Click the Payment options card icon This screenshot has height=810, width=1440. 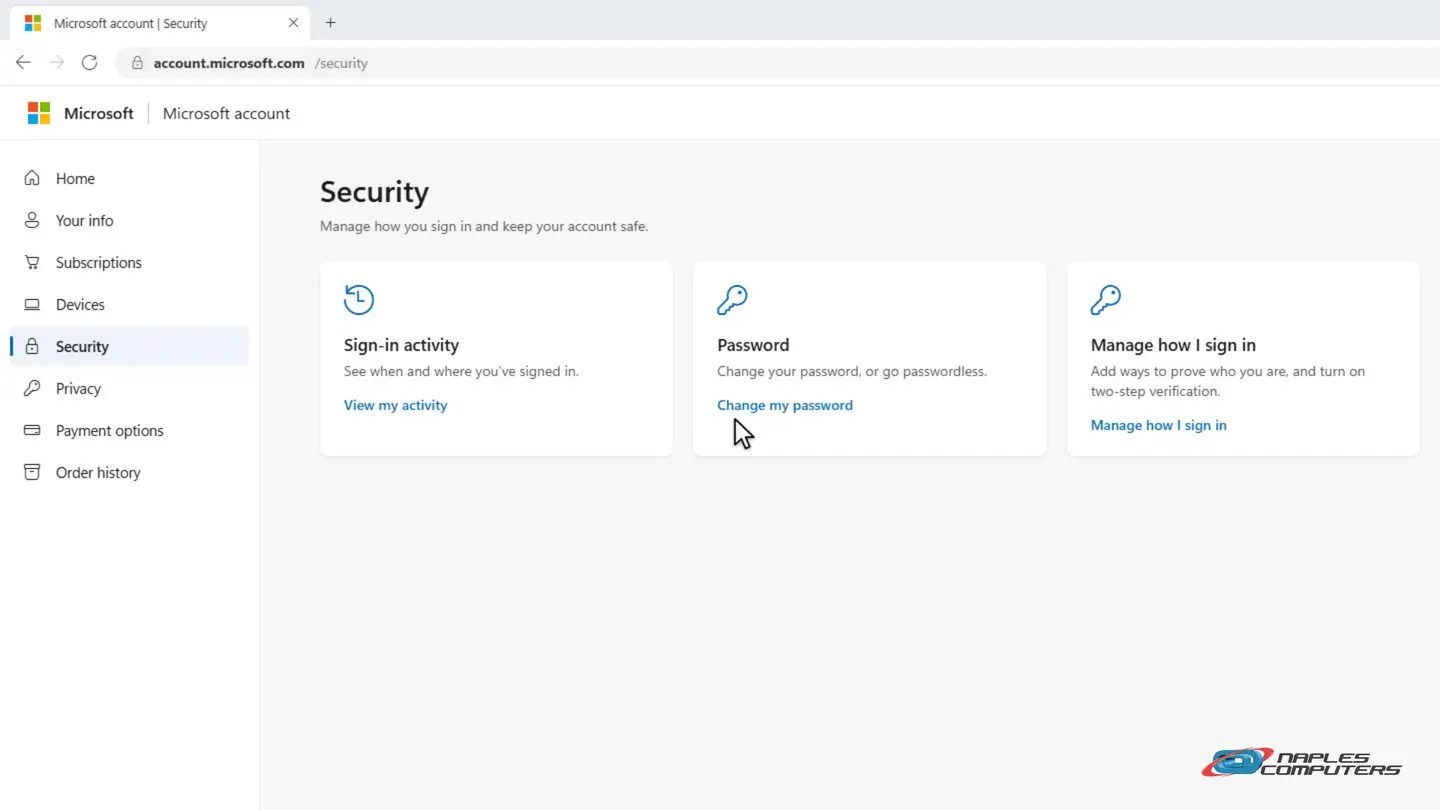[32, 430]
